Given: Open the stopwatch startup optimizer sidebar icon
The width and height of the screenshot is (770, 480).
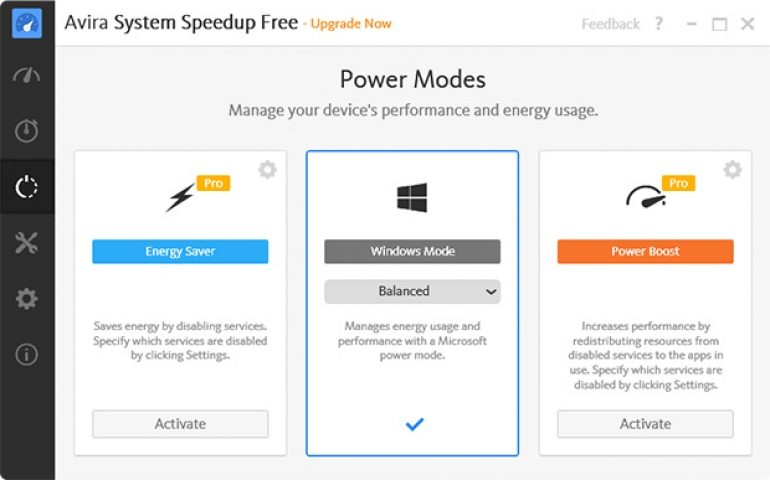Looking at the screenshot, I should 27,130.
